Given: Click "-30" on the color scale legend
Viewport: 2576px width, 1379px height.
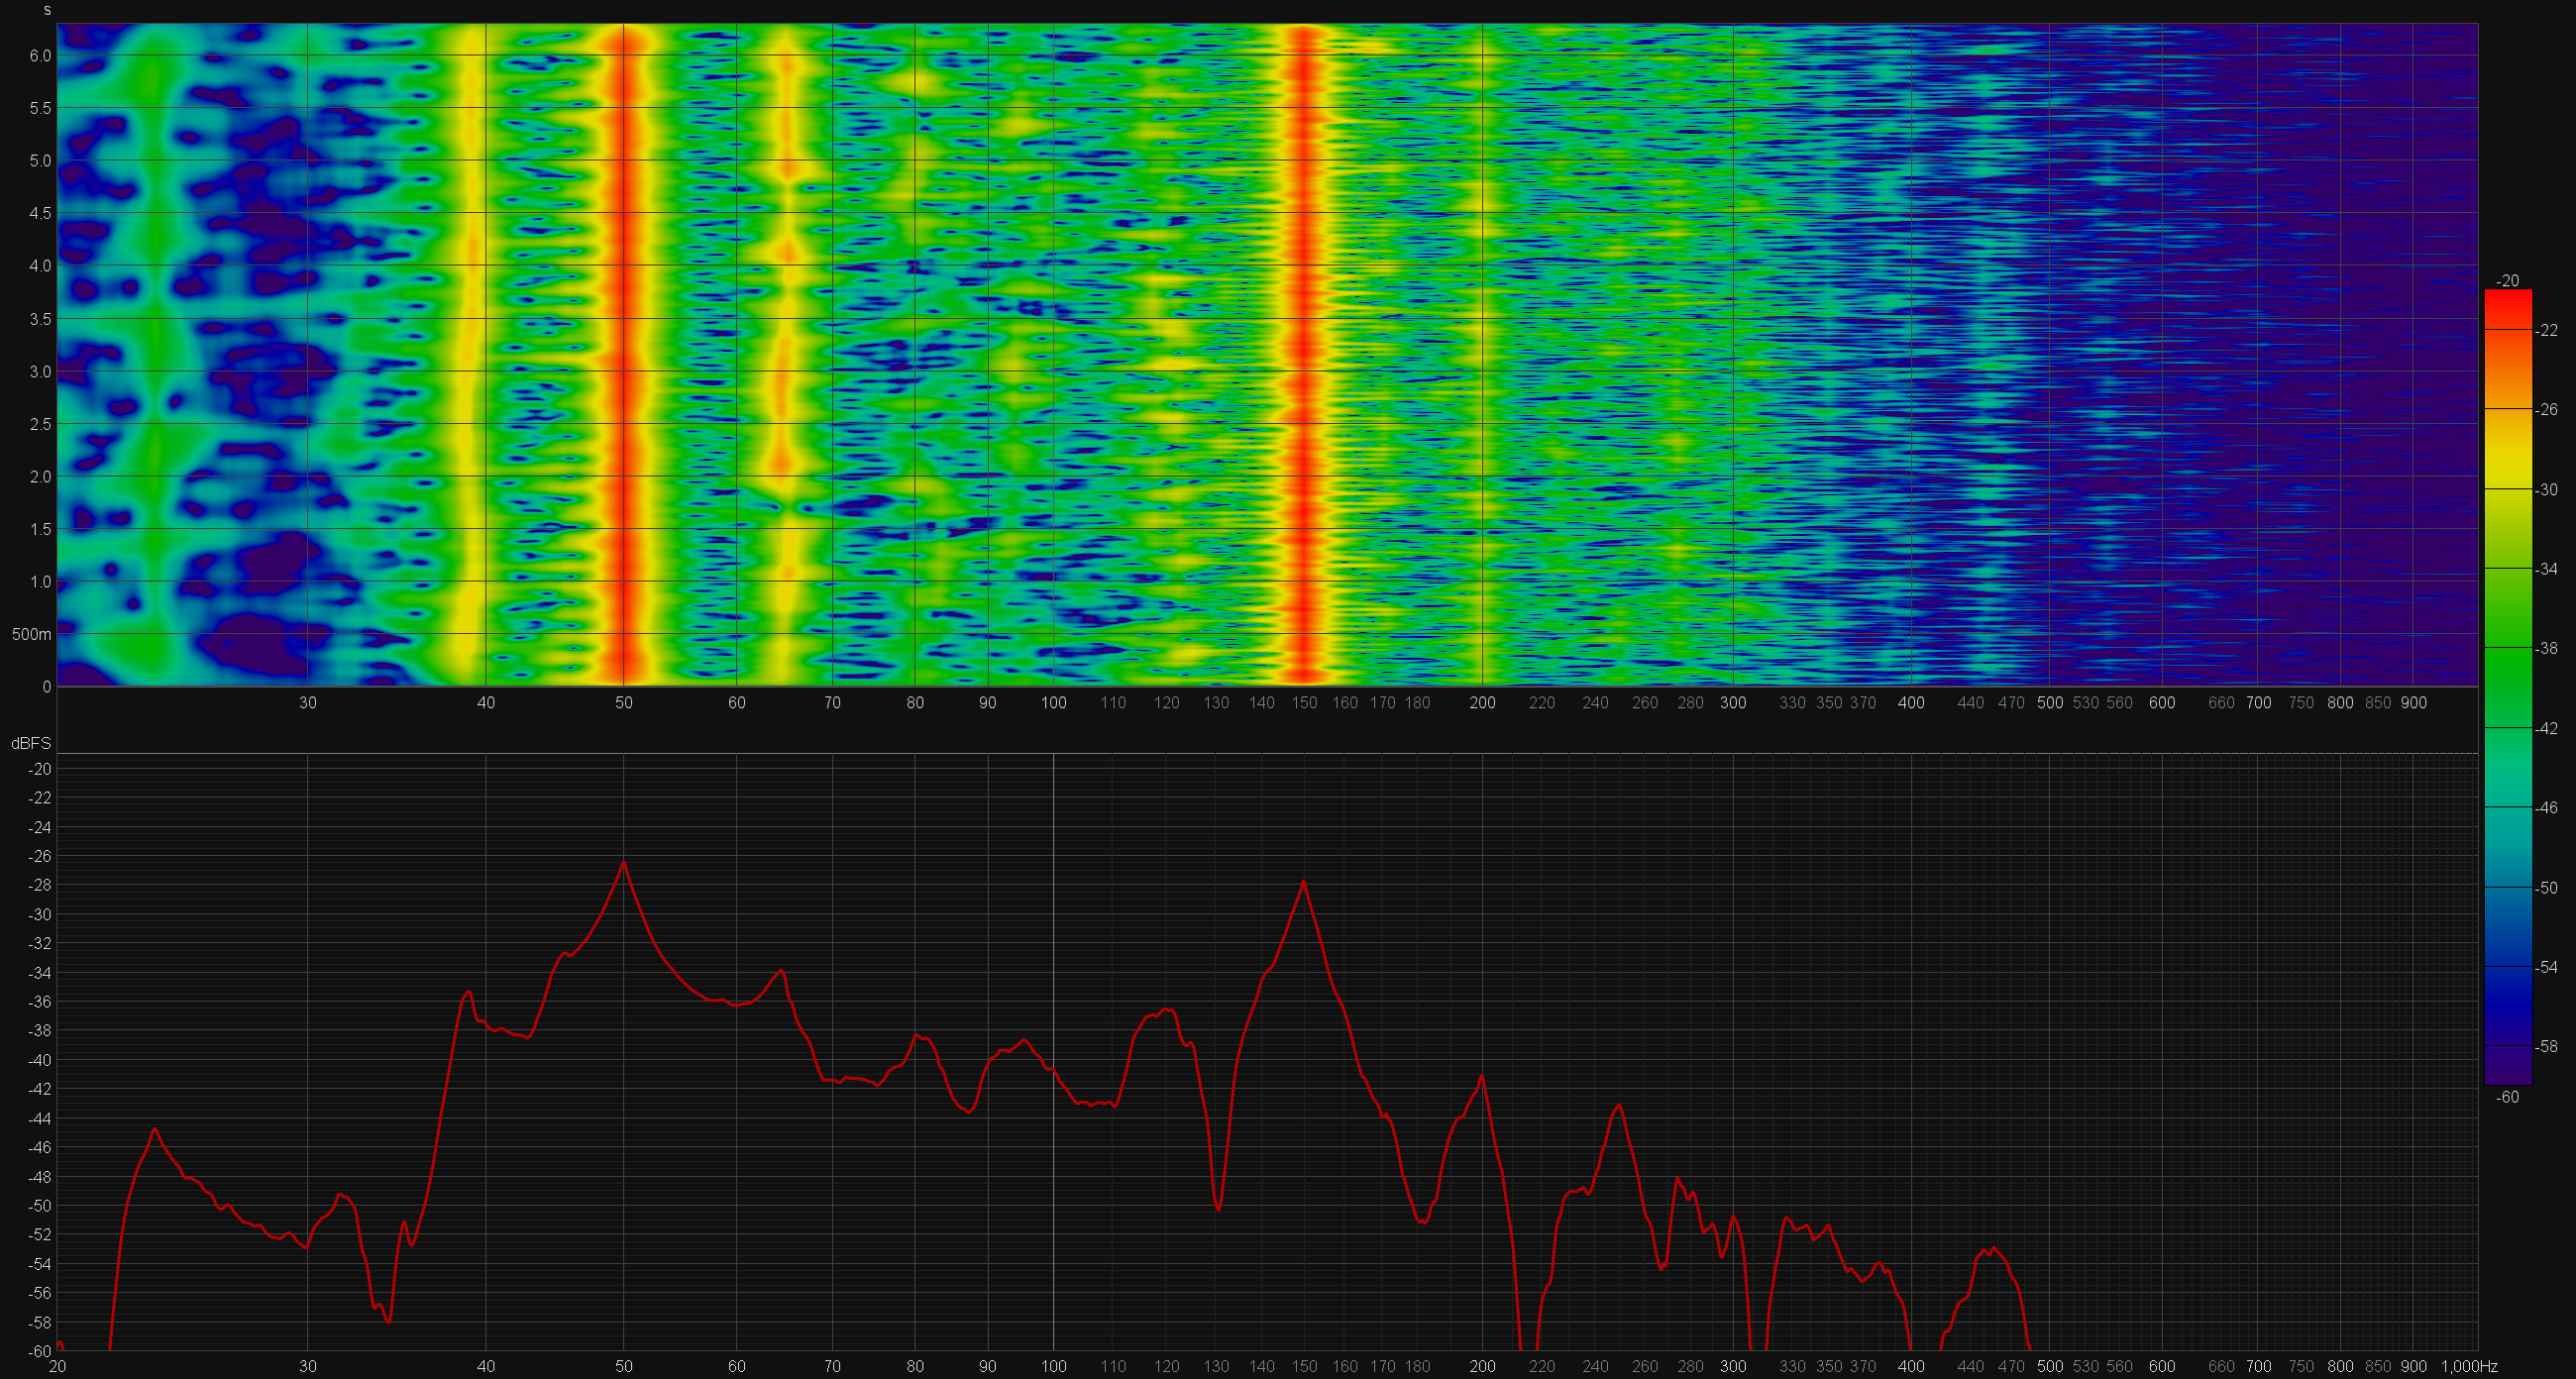Looking at the screenshot, I should click(x=2547, y=489).
